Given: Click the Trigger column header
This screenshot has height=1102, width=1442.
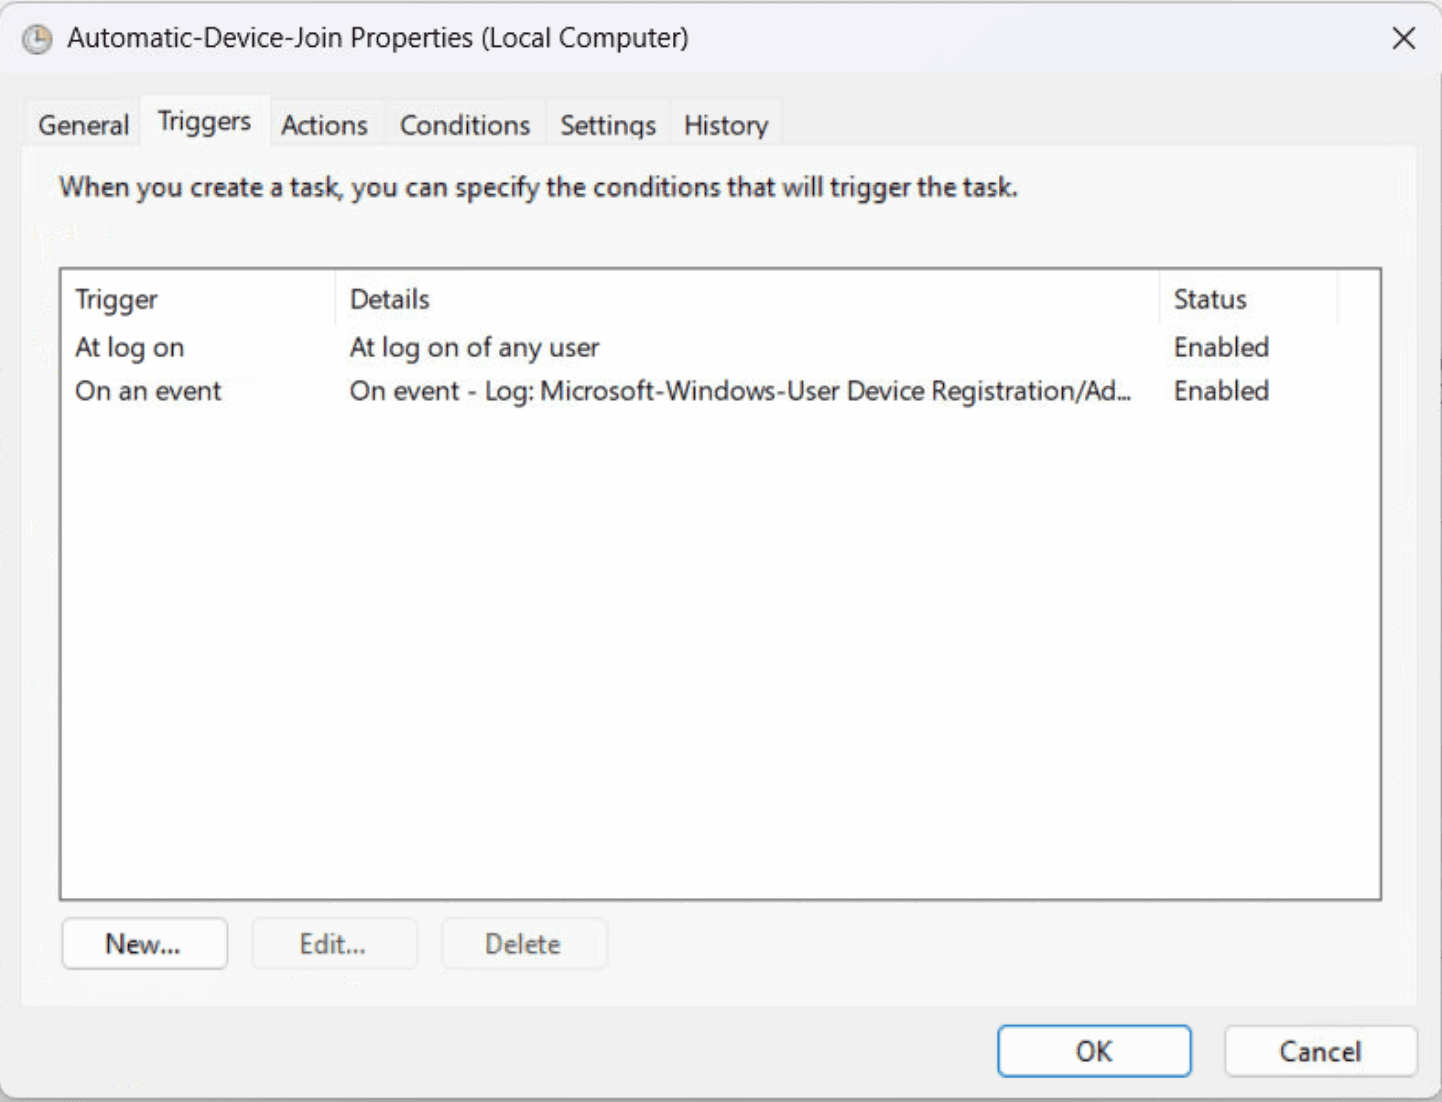Looking at the screenshot, I should (x=117, y=298).
